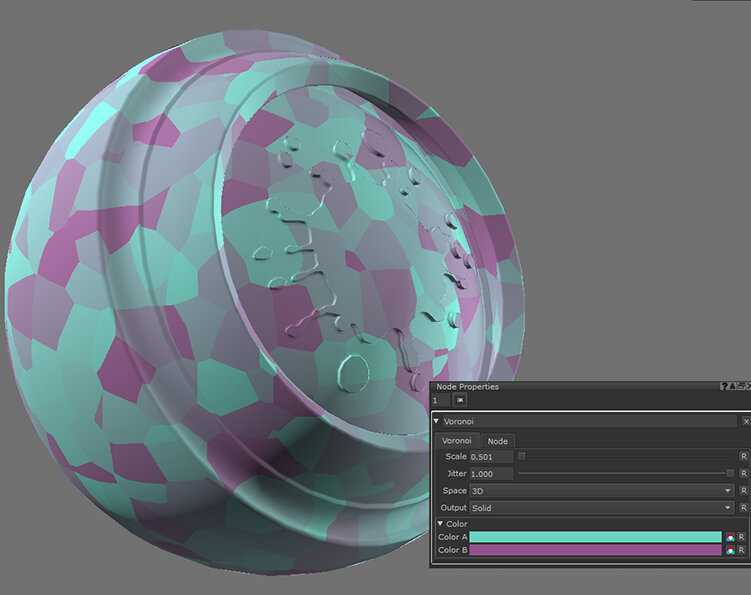Clear all panels with the X icon beside count
The image size is (751, 595).
click(460, 400)
